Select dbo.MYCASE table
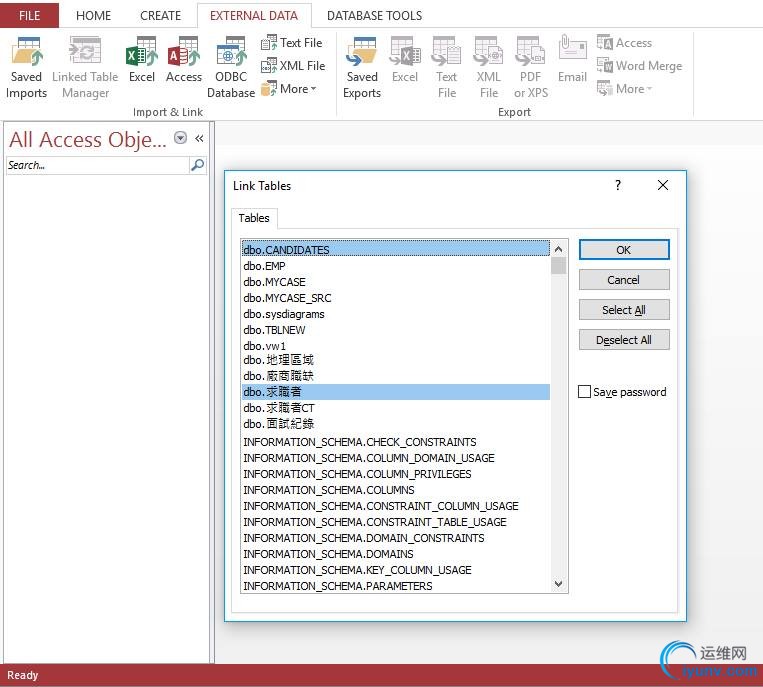Image resolution: width=763 pixels, height=687 pixels. point(396,282)
